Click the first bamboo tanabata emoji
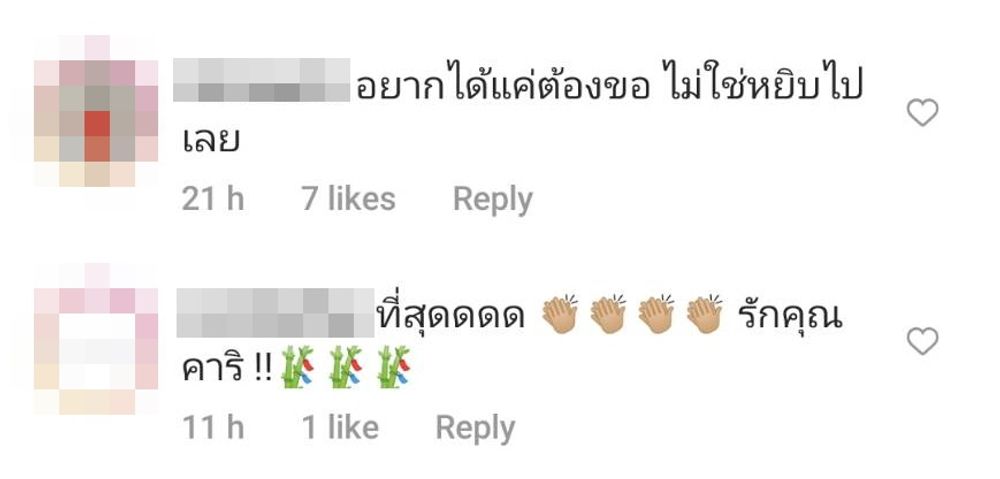This screenshot has height=479, width=1000. point(298,367)
